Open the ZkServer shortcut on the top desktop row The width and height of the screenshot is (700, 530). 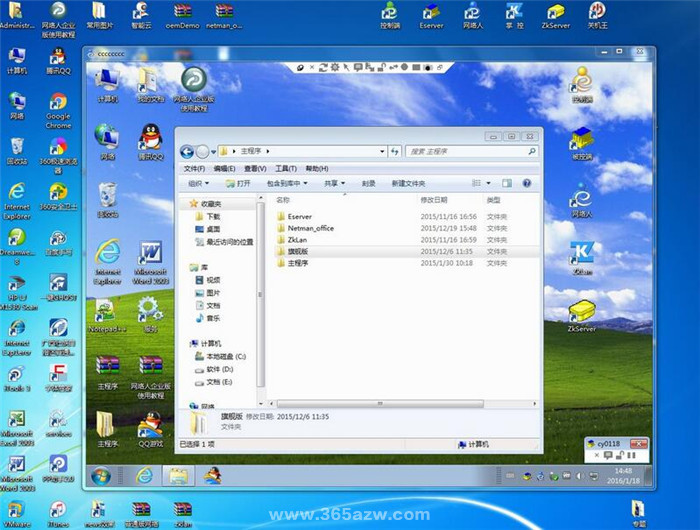click(x=555, y=16)
